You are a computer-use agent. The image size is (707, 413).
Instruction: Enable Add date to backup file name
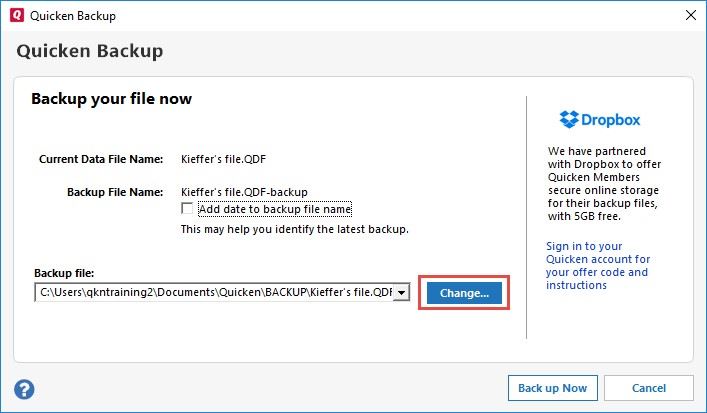[x=187, y=209]
